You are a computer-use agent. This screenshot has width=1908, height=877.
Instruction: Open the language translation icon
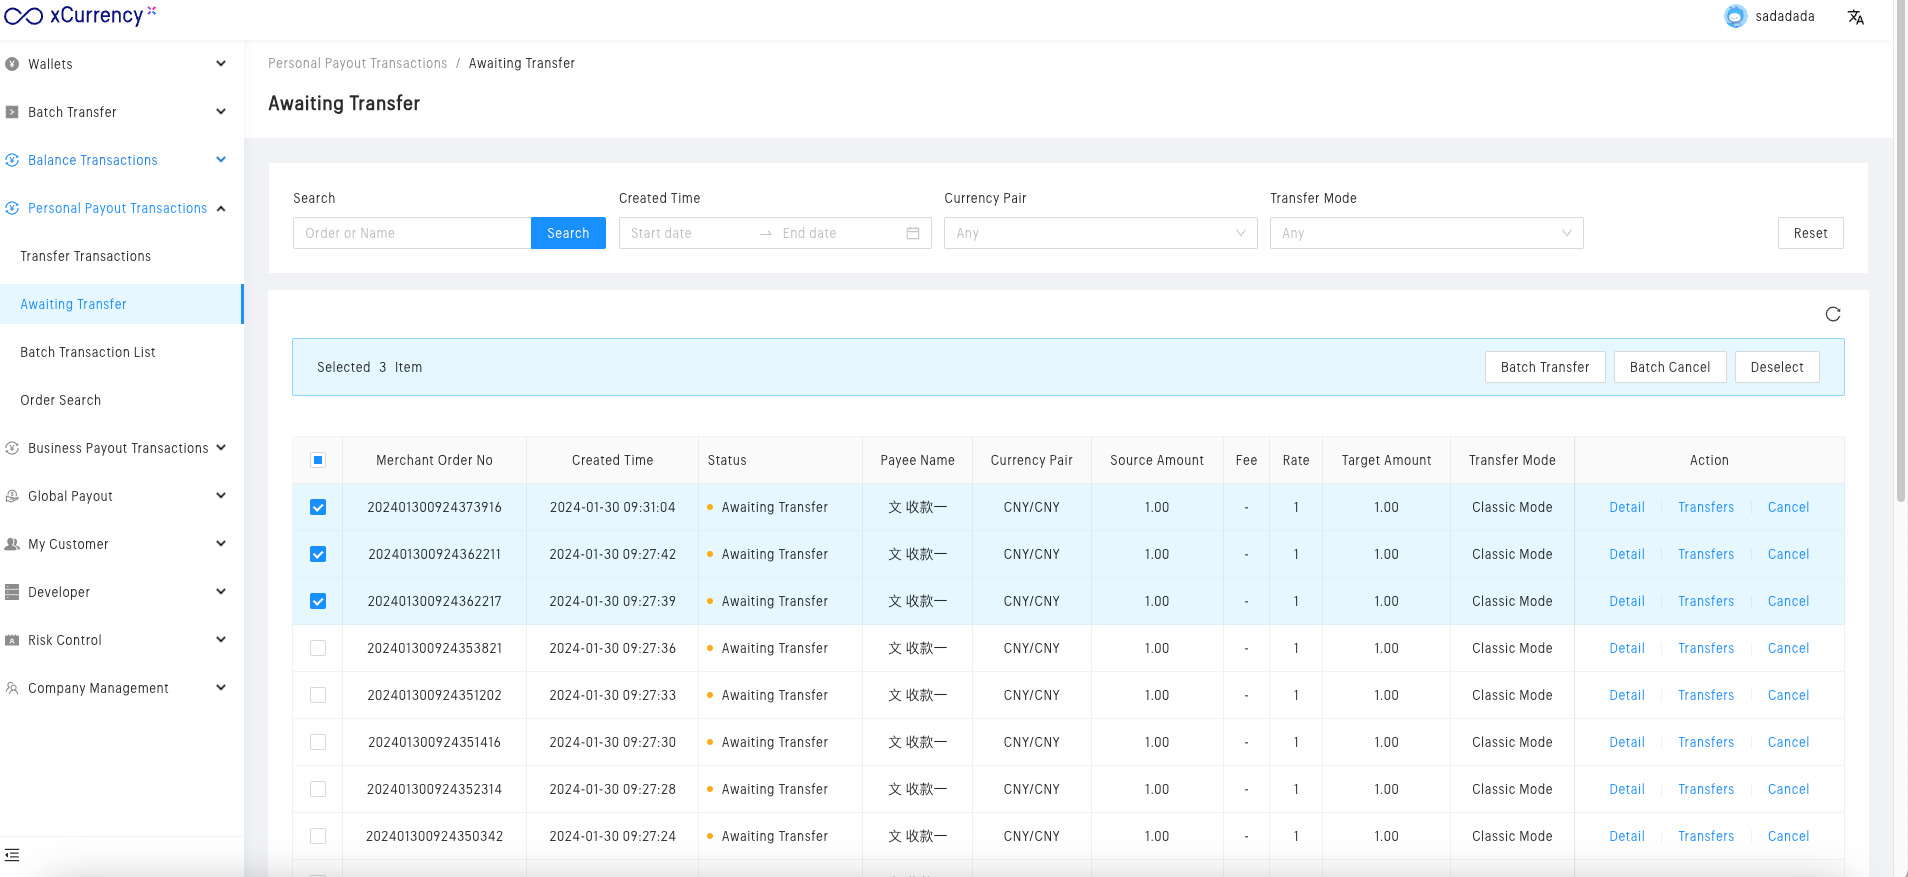pos(1855,17)
